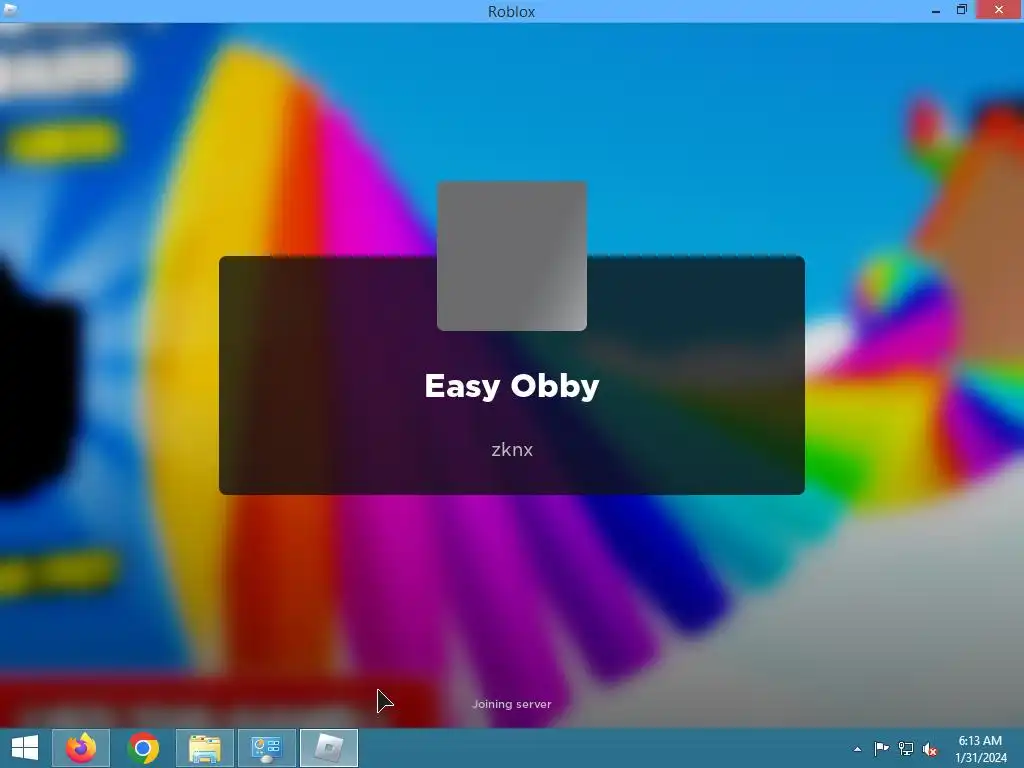This screenshot has width=1024, height=768.
Task: Launch Firefox from the taskbar
Action: (81, 748)
